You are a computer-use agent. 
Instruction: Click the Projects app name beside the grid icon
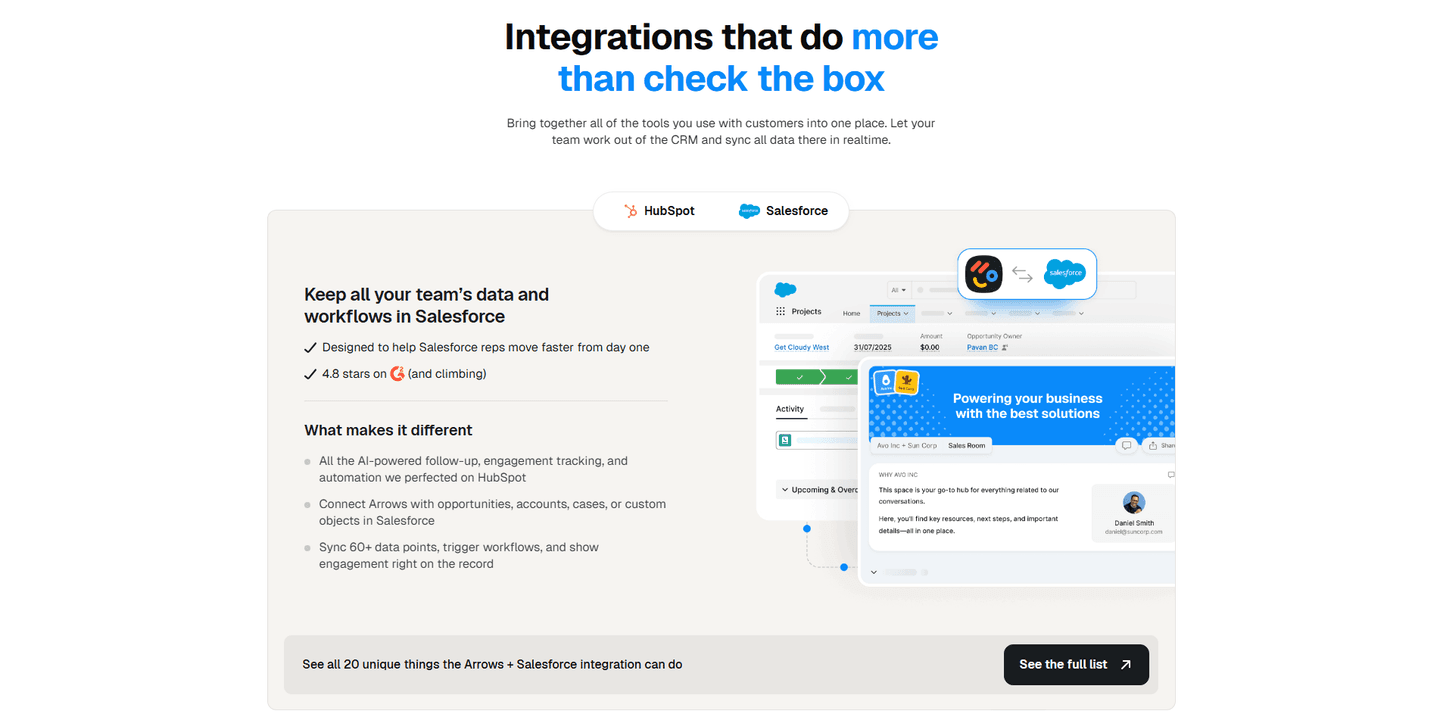pos(806,311)
